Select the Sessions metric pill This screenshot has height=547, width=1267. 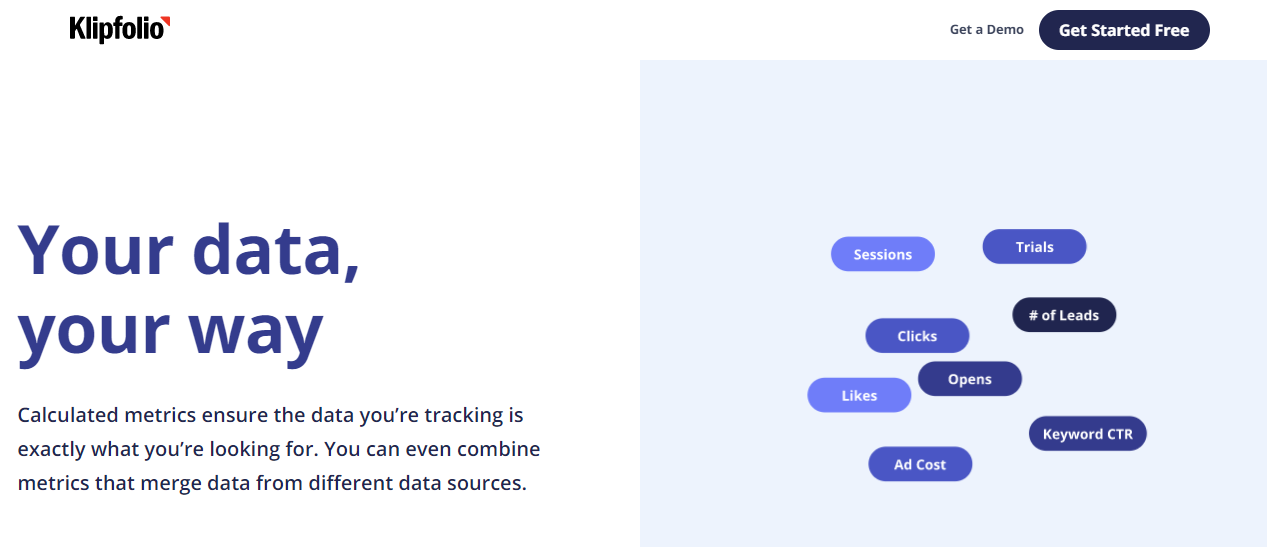[x=882, y=254]
